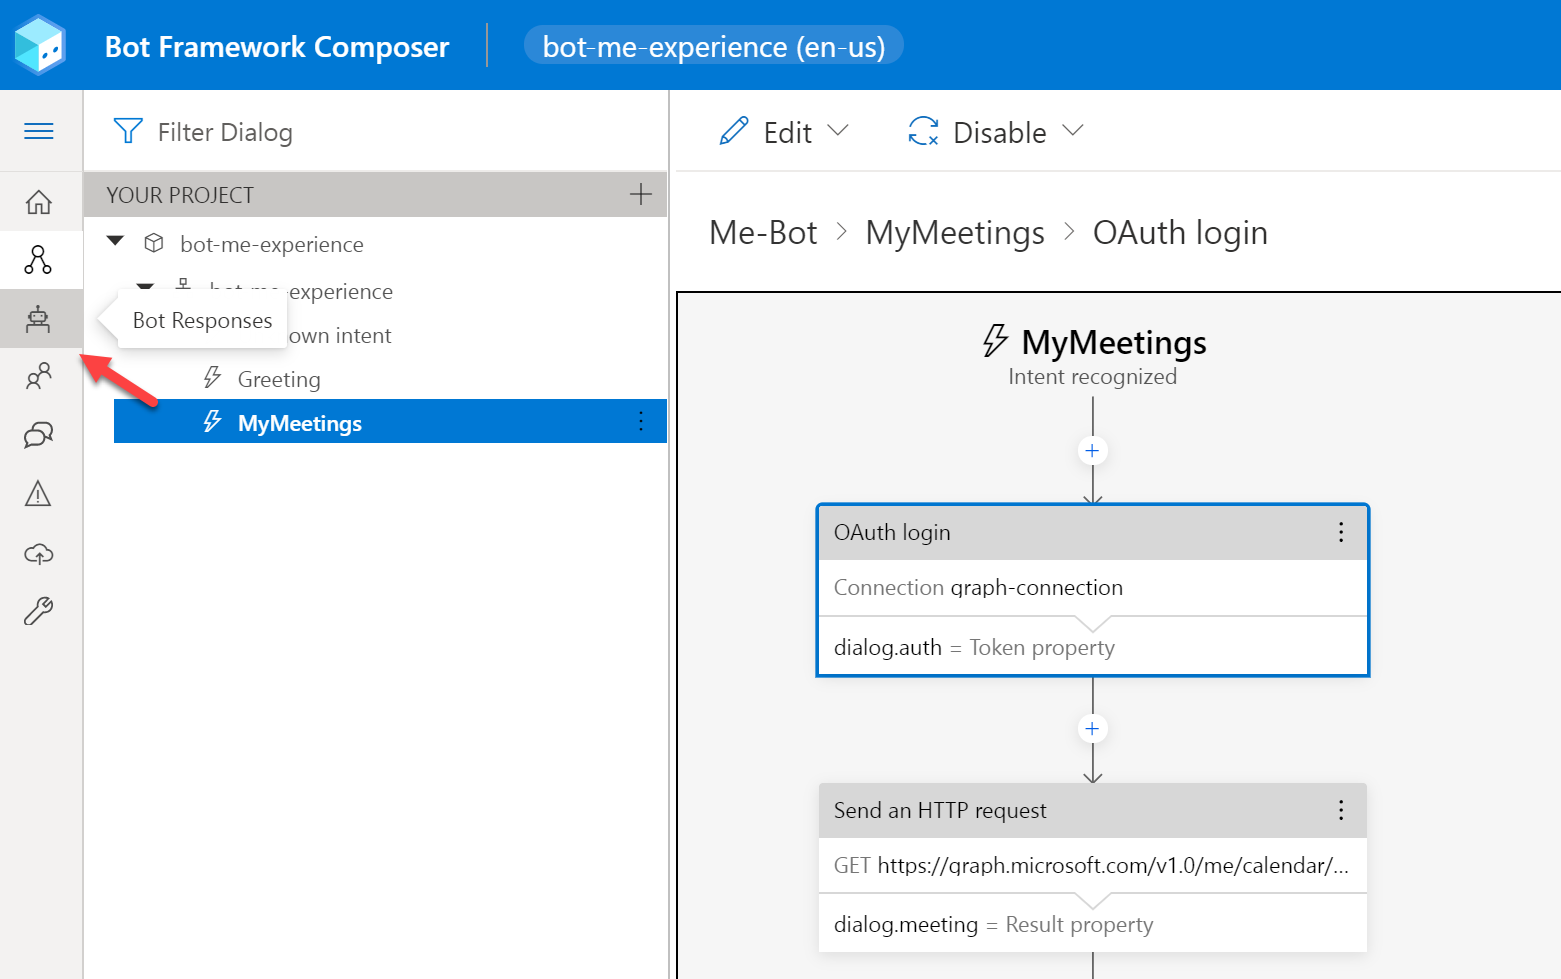Expand the Disable dropdown chevron
1561x979 pixels.
[1073, 130]
